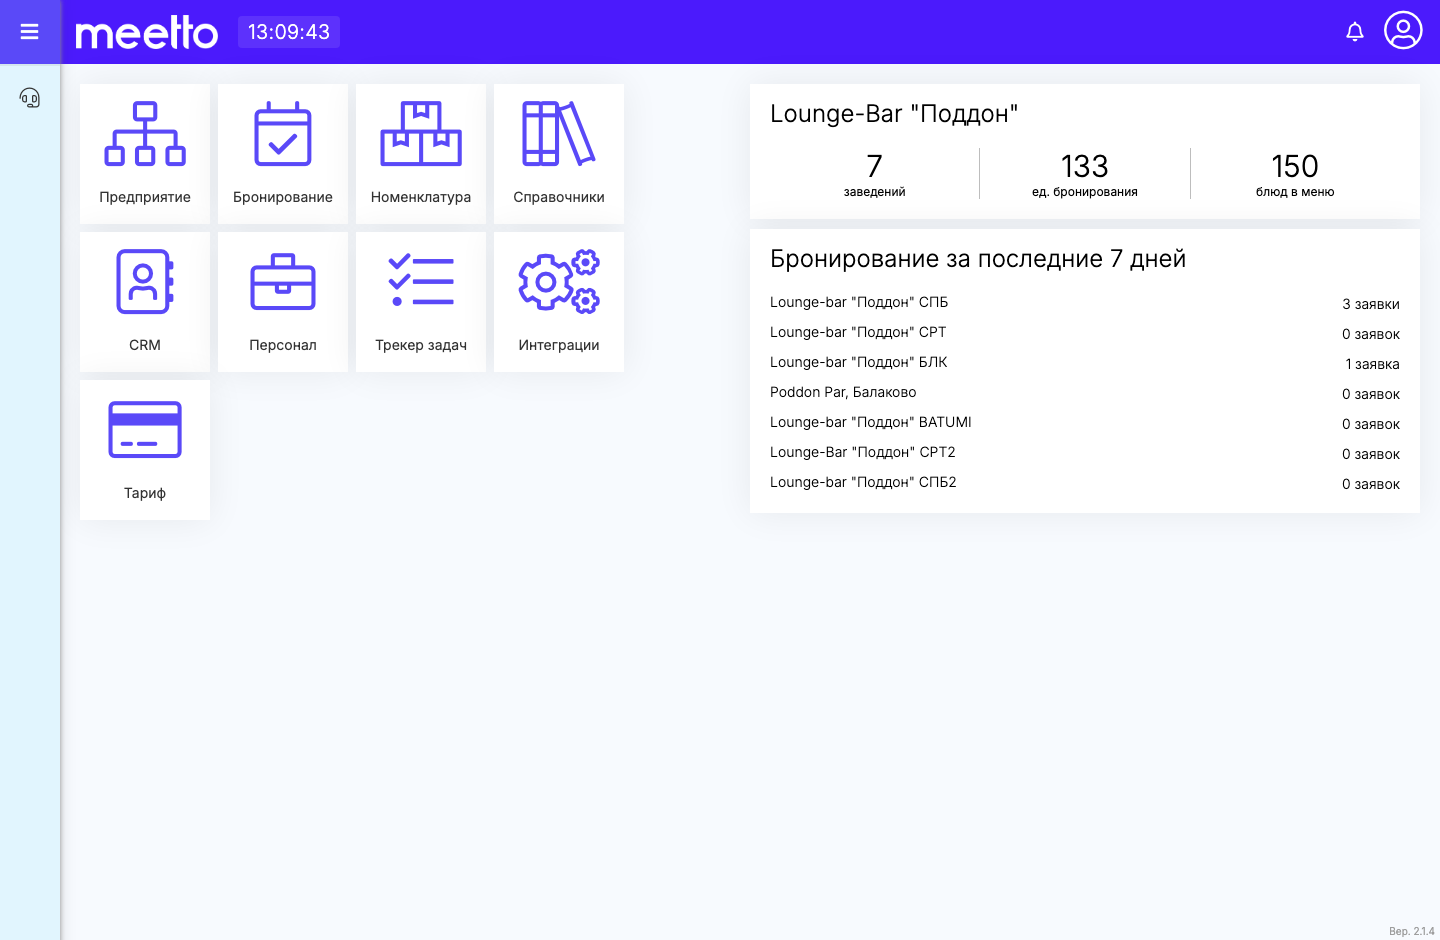Viewport: 1440px width, 940px height.
Task: Open the Интеграции gears tile
Action: pos(559,301)
